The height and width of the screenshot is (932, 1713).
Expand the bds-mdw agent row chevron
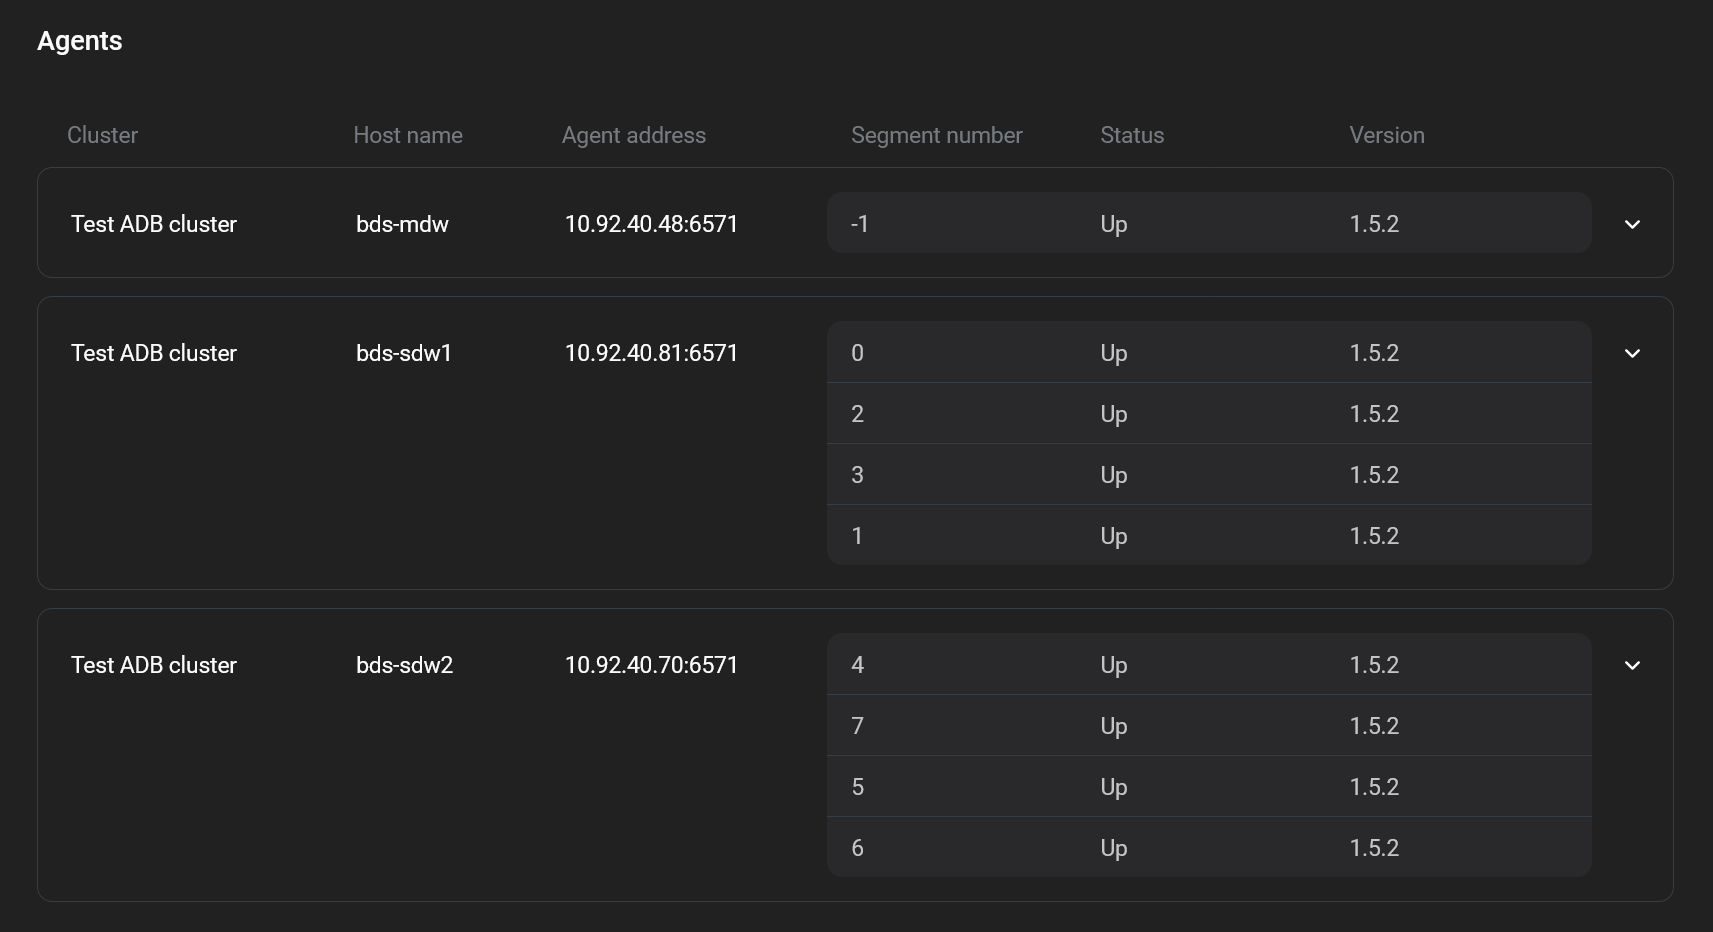click(x=1632, y=224)
